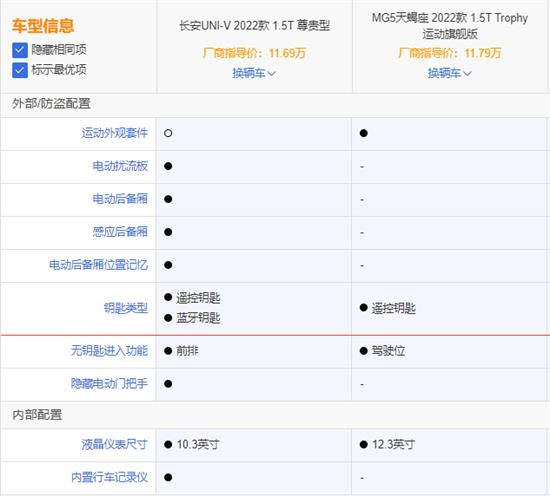
Task: Open the 内置行车记录仪 feature link
Action: tap(109, 477)
